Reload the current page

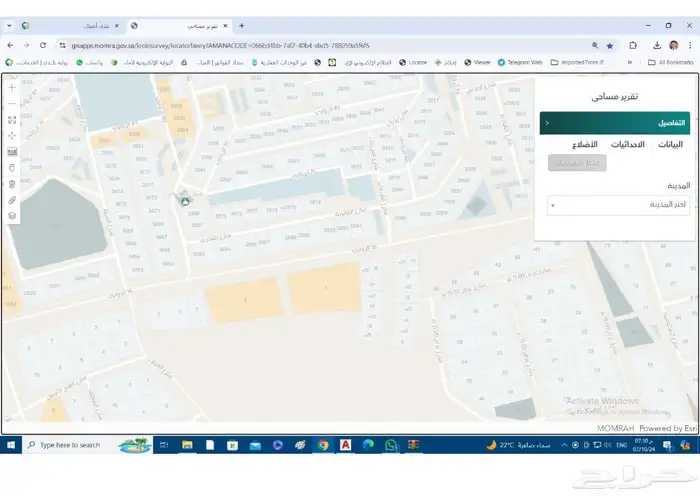[x=43, y=45]
